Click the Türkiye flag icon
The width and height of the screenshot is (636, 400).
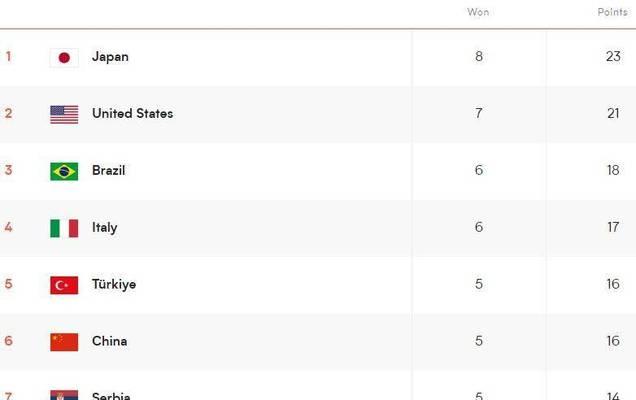64,285
